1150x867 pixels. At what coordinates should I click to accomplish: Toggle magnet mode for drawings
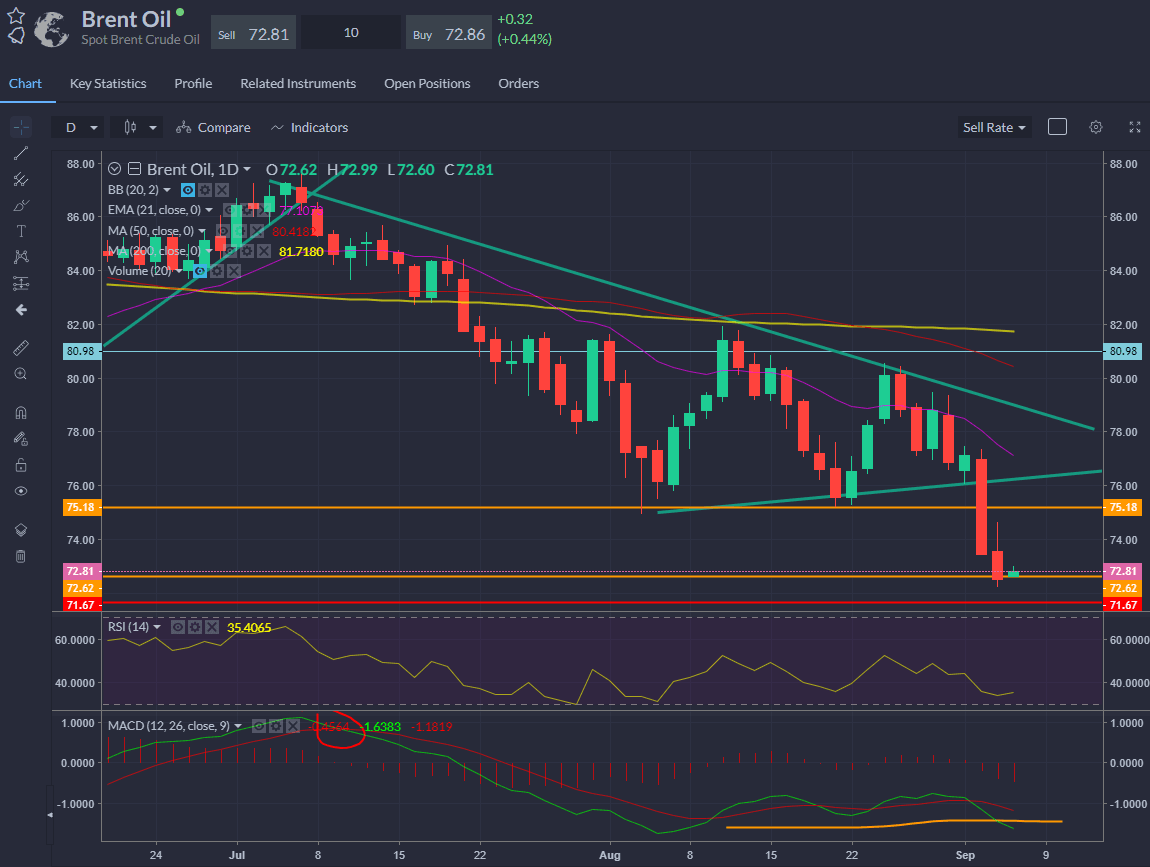pos(21,412)
